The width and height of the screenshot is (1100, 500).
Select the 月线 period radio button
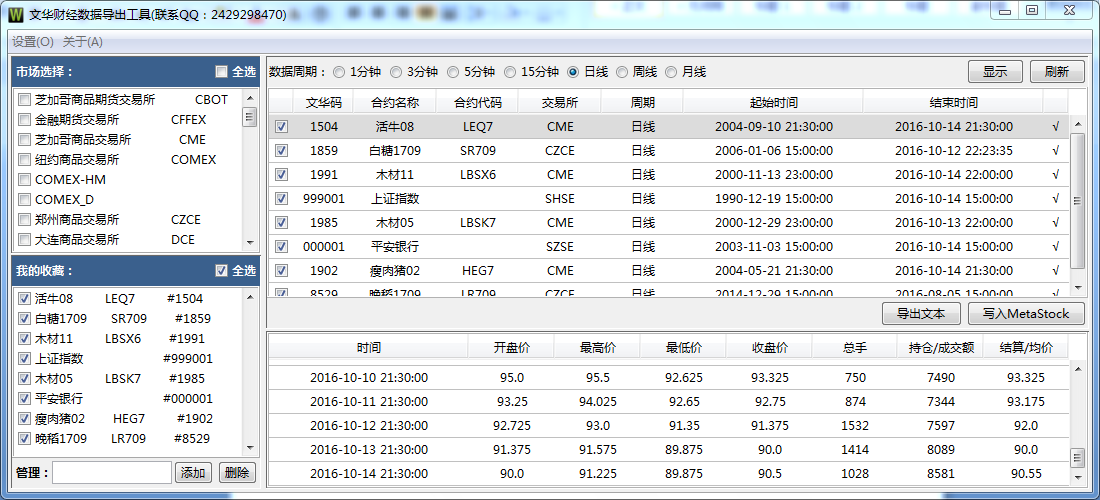[671, 72]
